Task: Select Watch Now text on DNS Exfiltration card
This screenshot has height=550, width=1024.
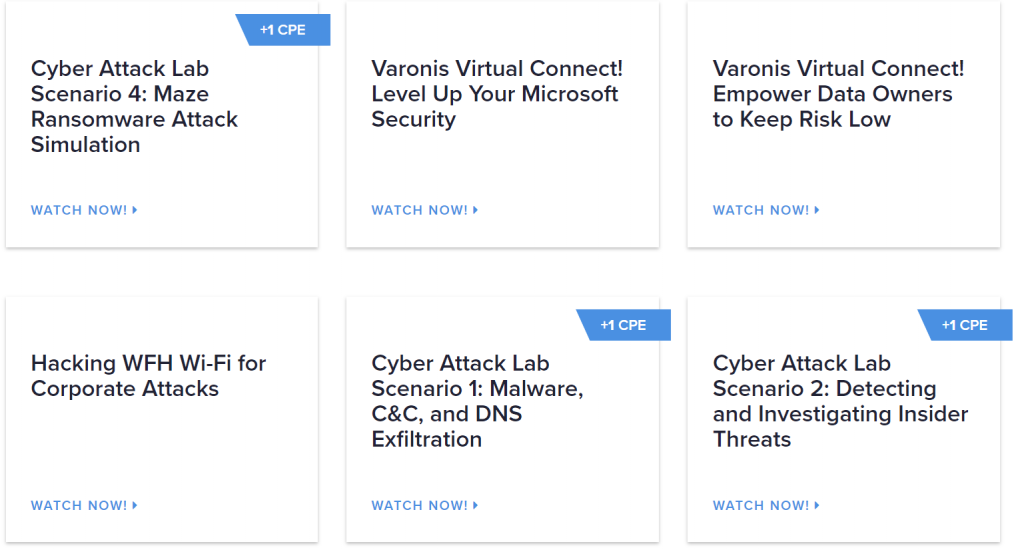Action: click(x=420, y=505)
